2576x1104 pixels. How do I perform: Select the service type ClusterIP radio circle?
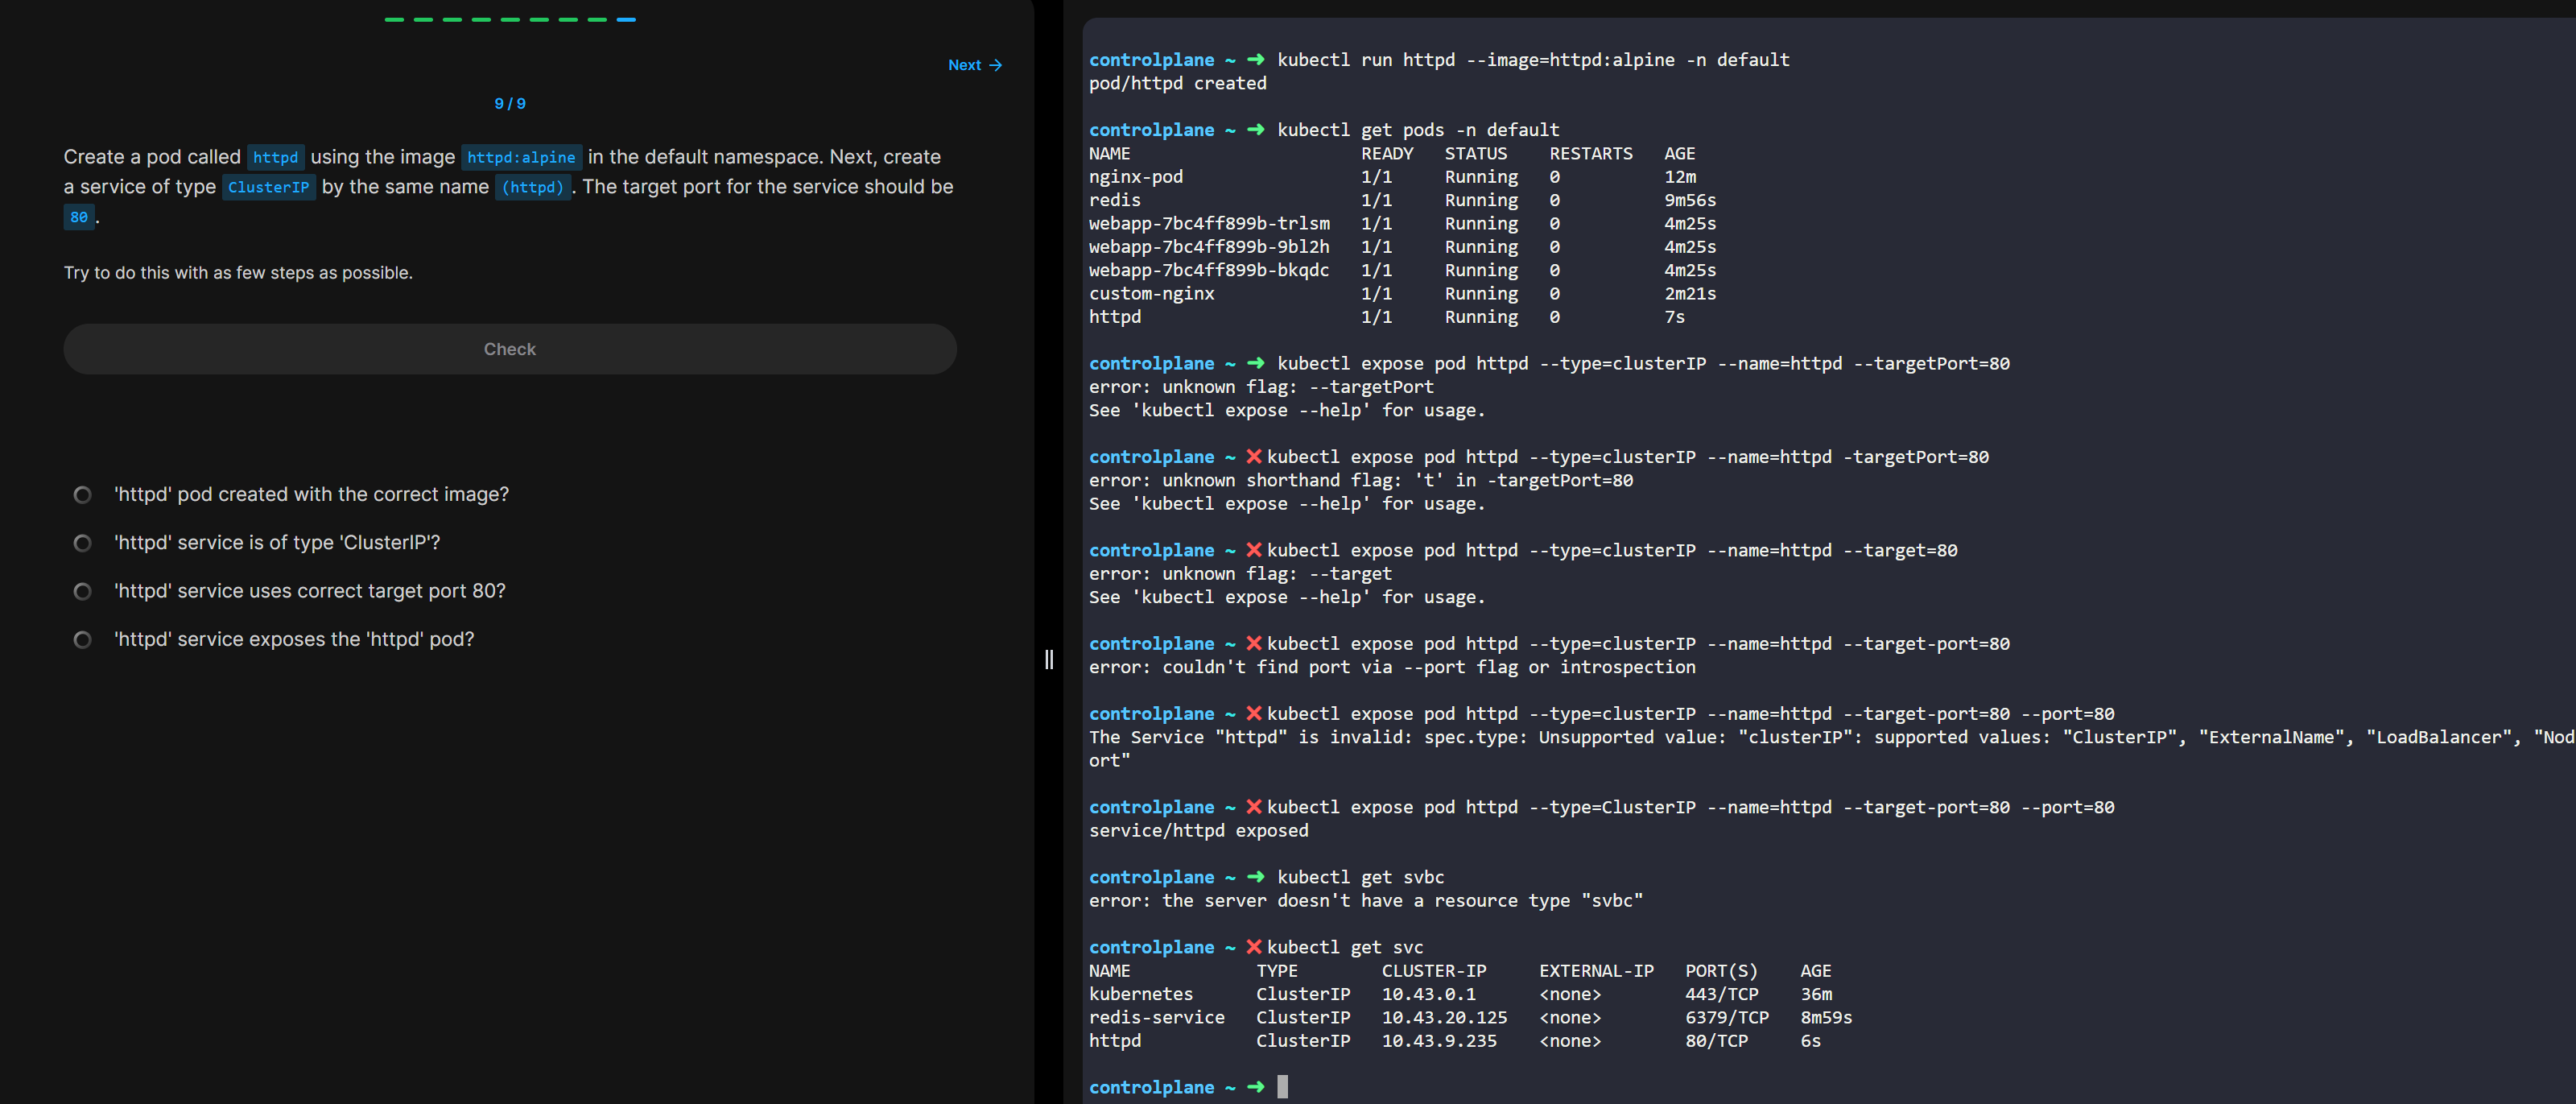point(83,543)
